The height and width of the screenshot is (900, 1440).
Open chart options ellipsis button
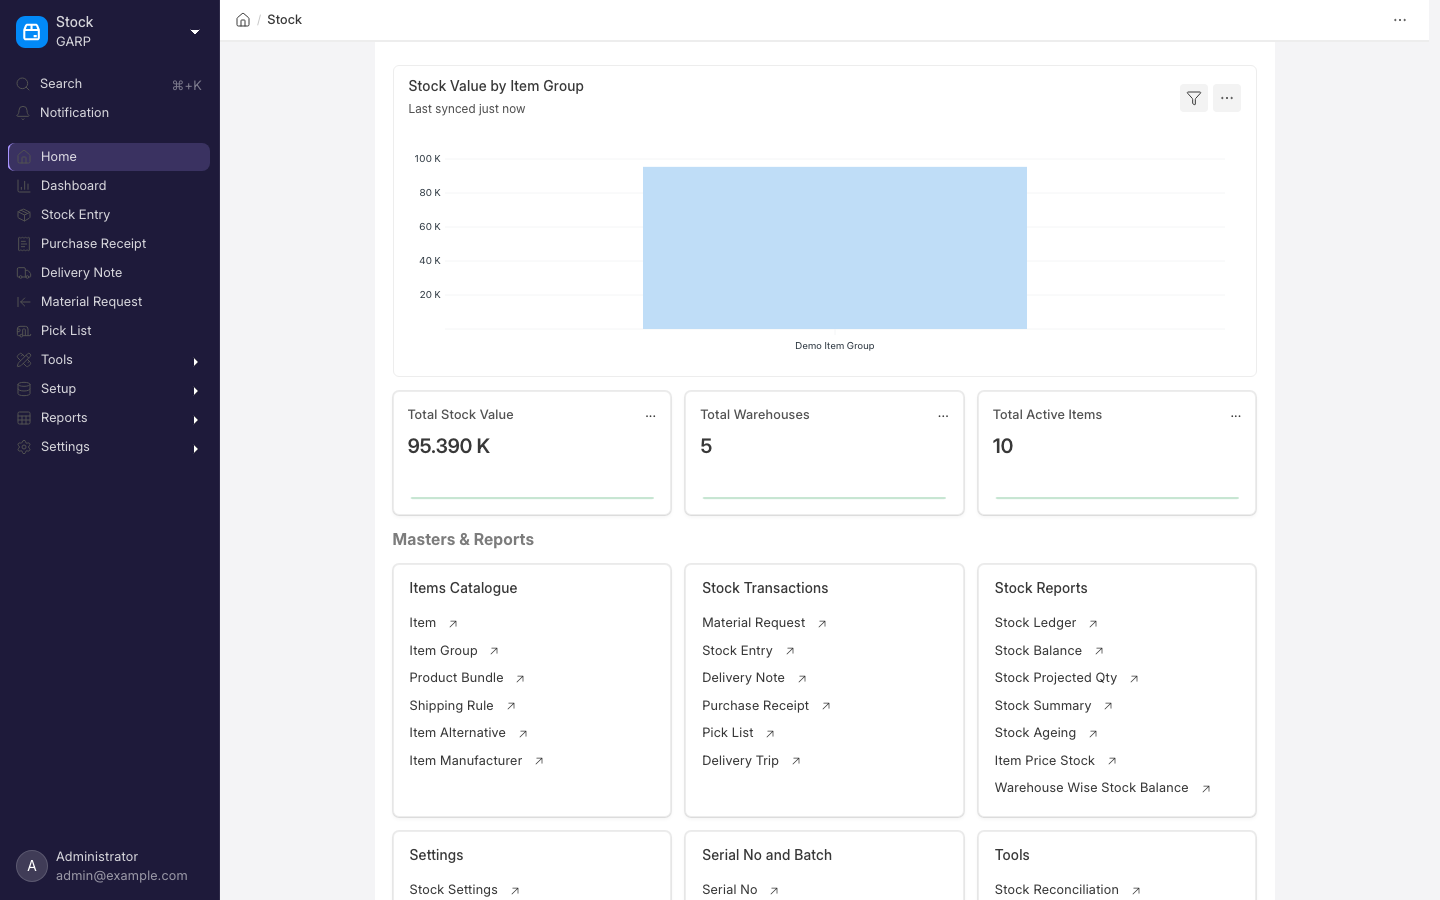tap(1227, 98)
